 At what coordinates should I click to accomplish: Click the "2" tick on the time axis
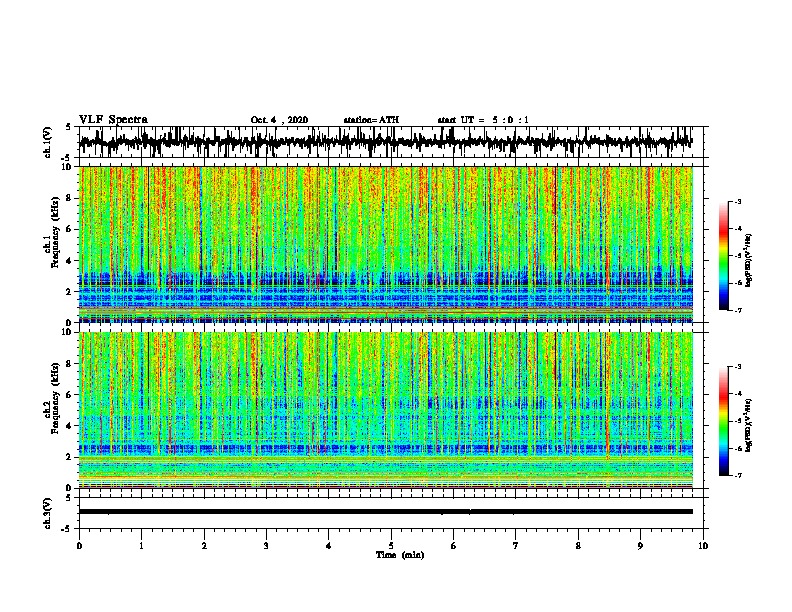(204, 546)
